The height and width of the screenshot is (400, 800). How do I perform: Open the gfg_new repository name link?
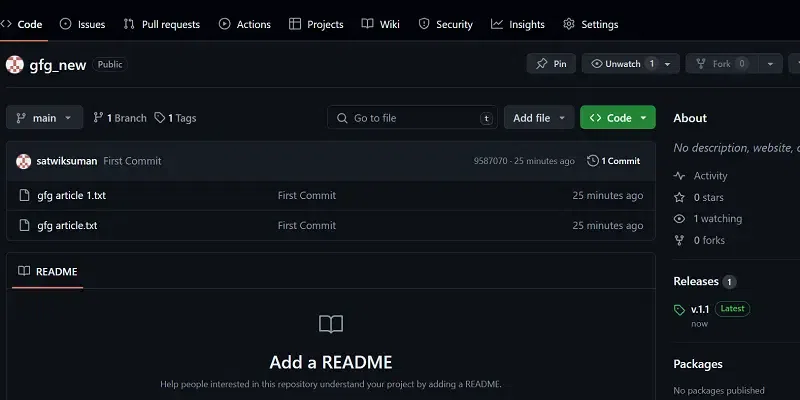pyautogui.click(x=58, y=65)
